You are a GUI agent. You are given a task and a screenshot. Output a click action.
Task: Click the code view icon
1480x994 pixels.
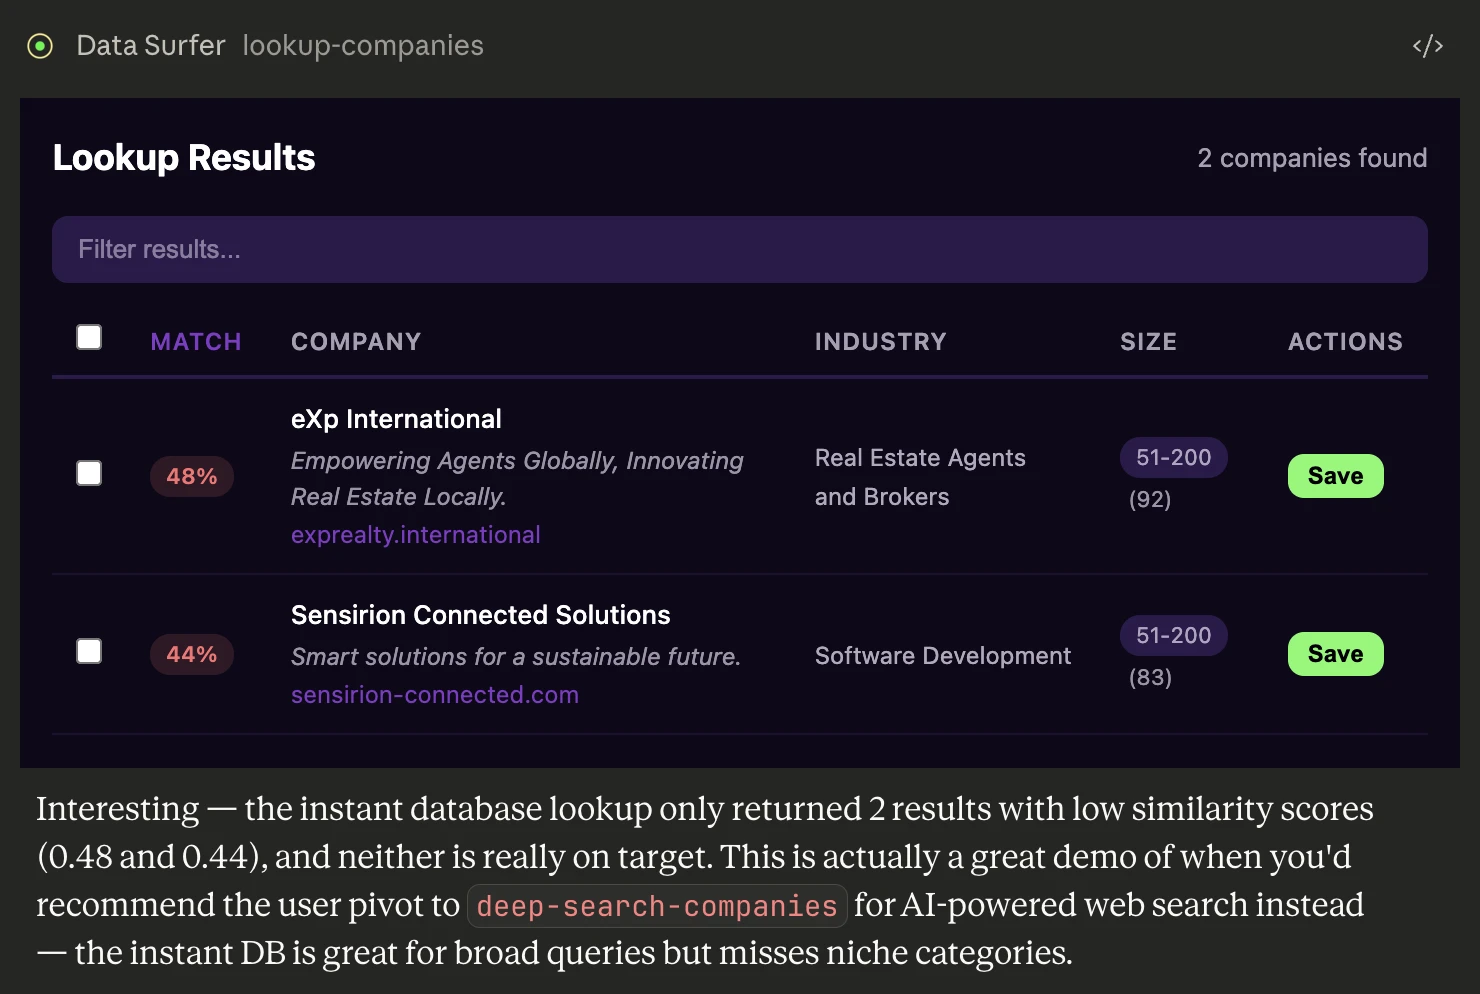coord(1427,46)
